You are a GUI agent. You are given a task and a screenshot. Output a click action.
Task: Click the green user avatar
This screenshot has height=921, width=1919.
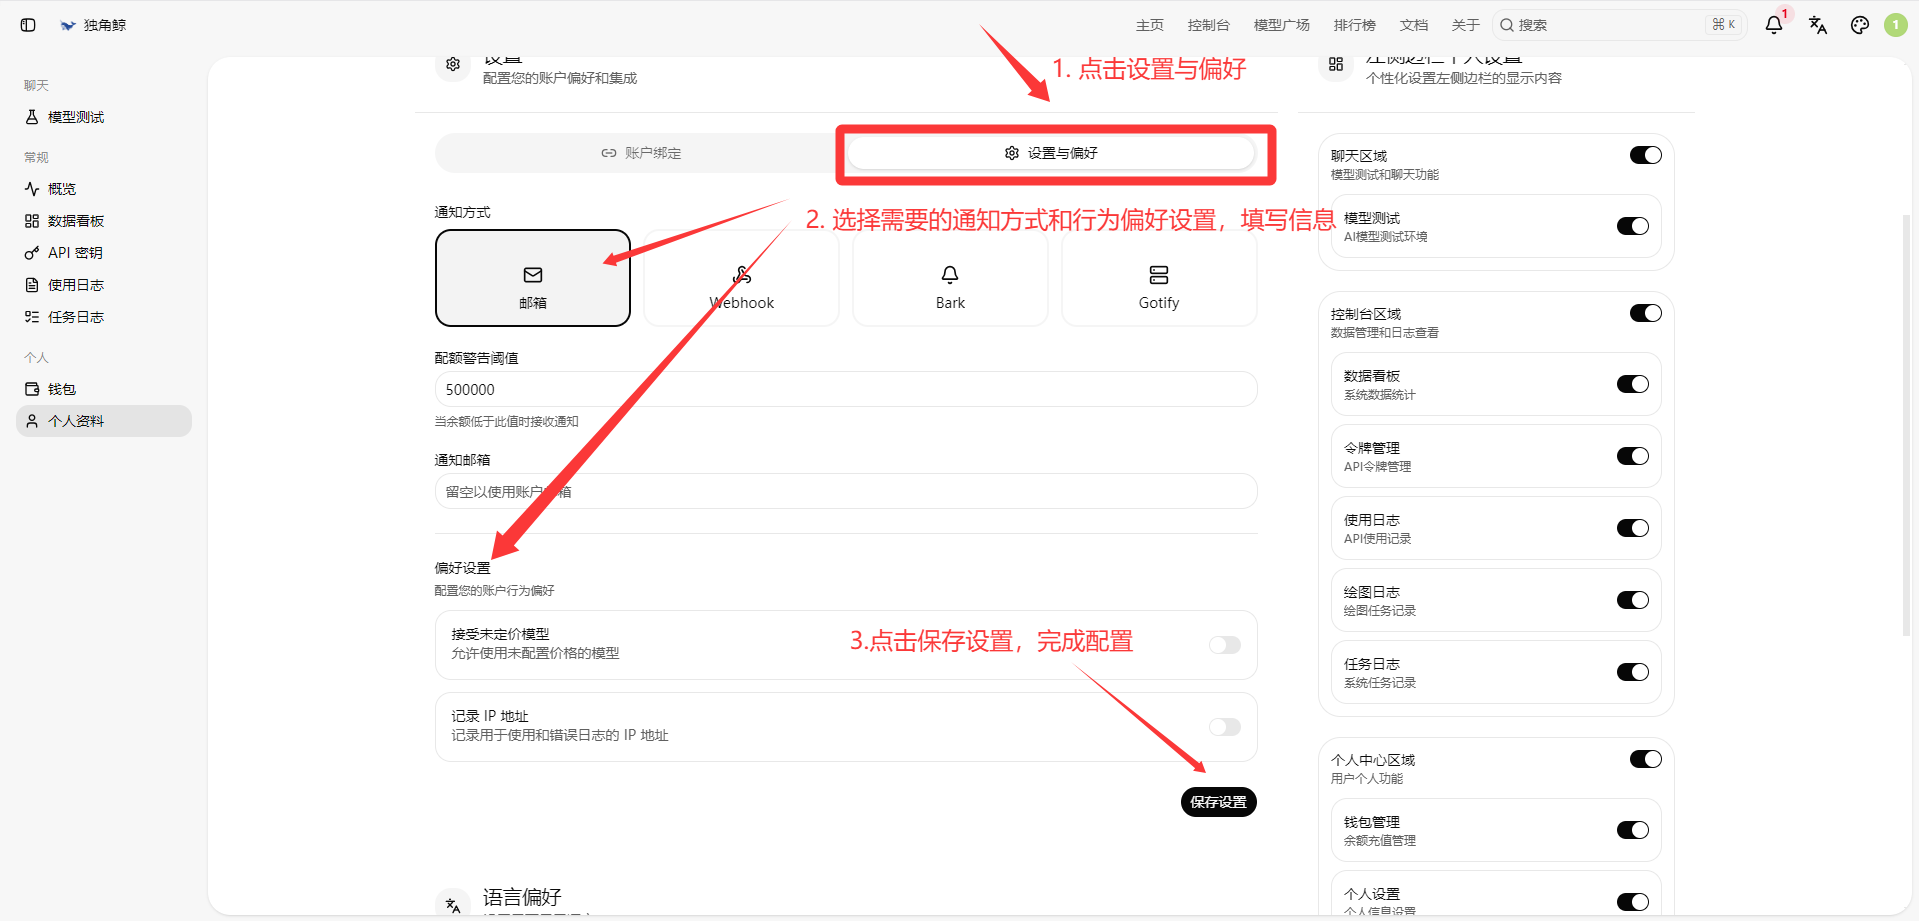(x=1895, y=25)
